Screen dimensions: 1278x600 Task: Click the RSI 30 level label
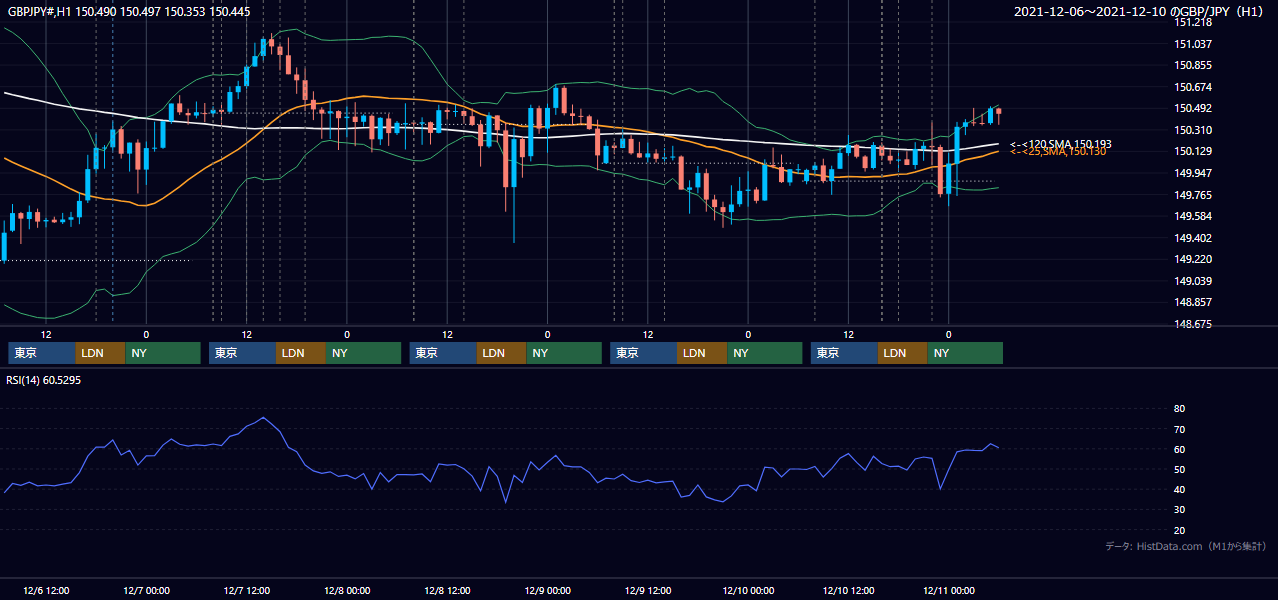pyautogui.click(x=1179, y=510)
